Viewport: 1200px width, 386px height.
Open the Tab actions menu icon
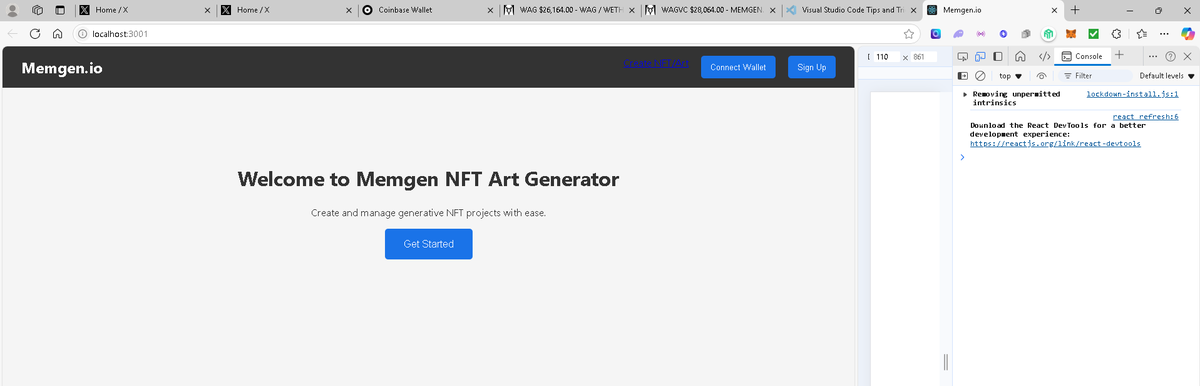click(x=59, y=9)
